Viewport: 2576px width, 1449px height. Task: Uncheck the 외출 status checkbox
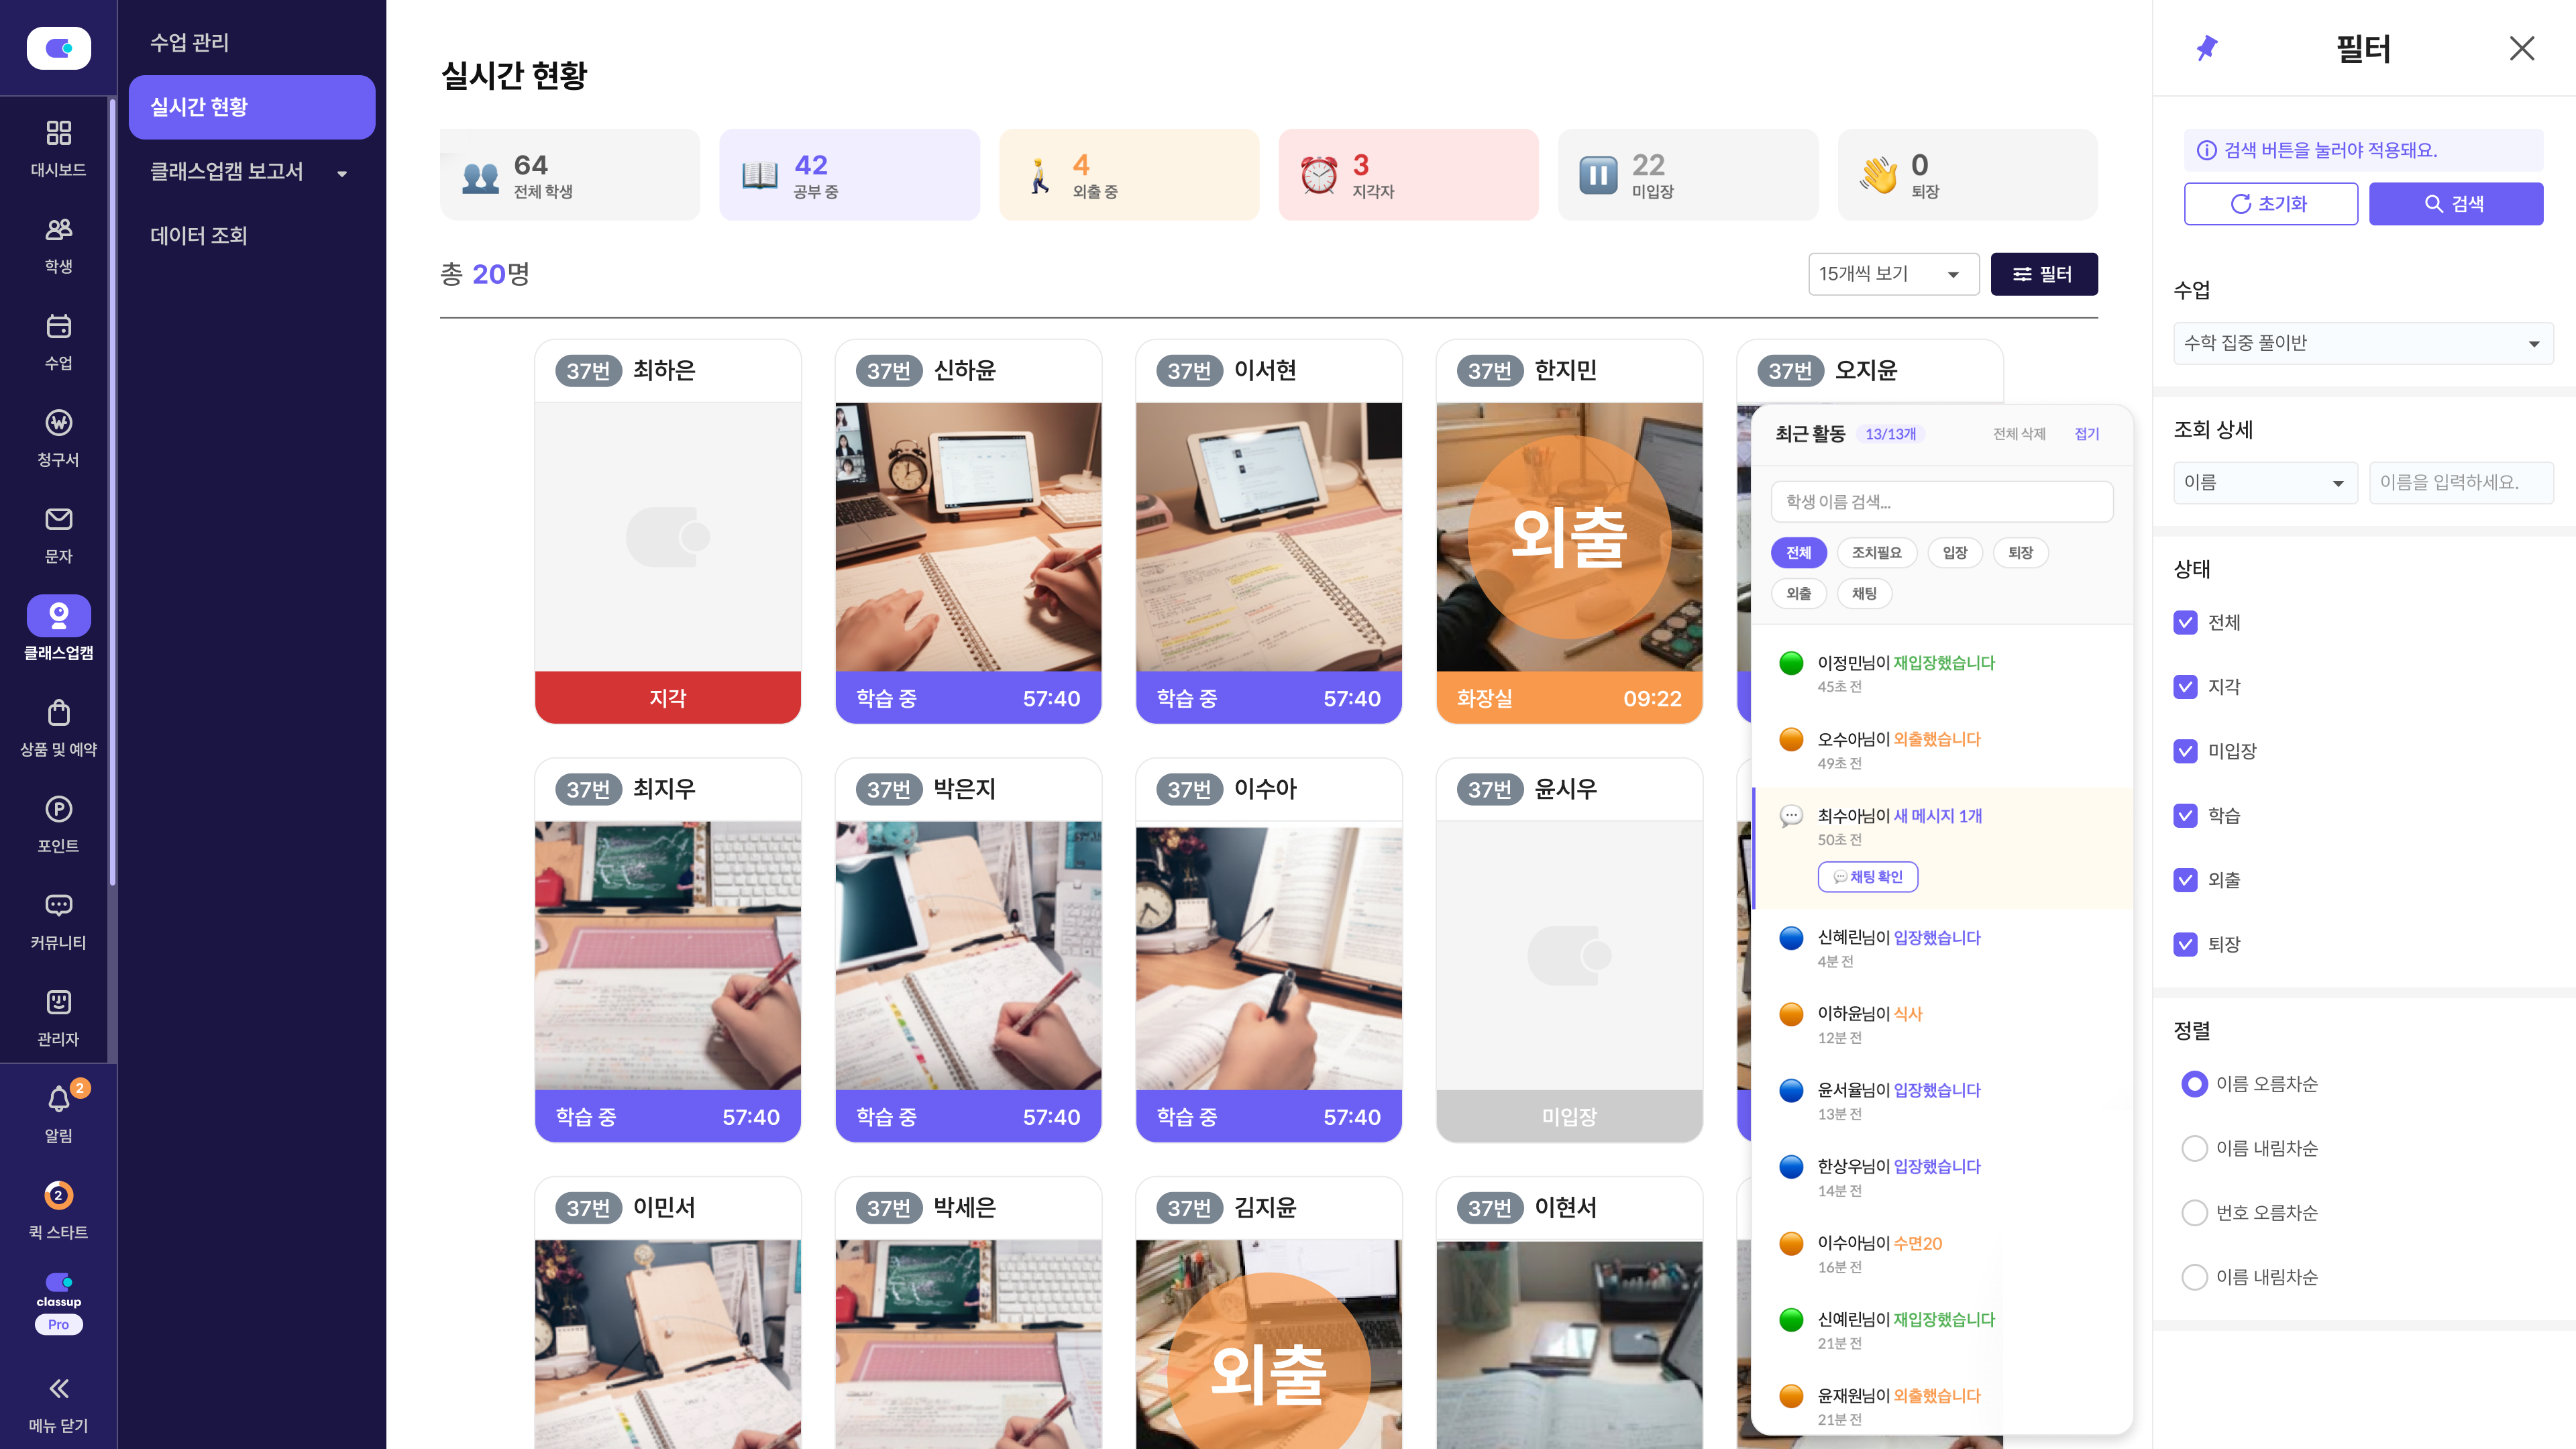(x=2186, y=880)
